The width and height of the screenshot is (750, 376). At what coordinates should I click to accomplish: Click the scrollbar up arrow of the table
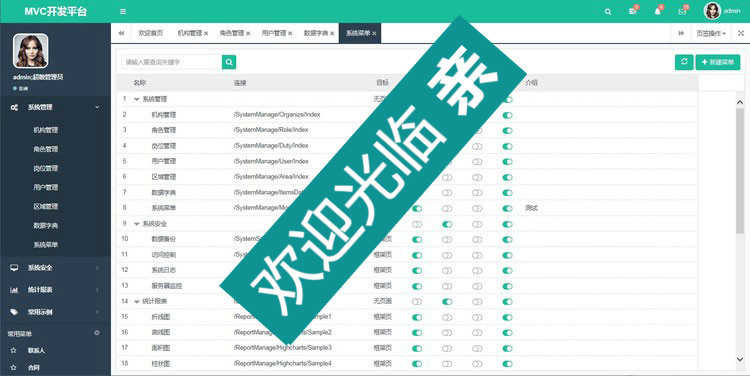coord(740,102)
